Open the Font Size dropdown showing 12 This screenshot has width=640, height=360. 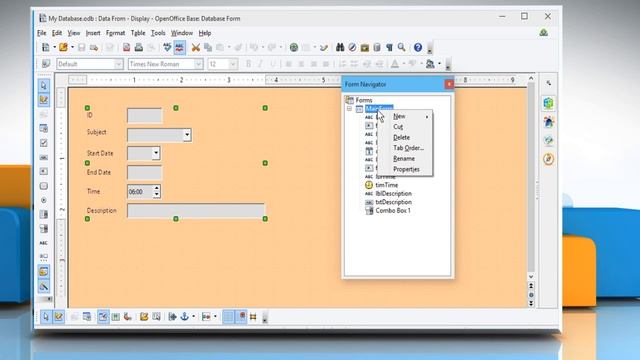233,64
